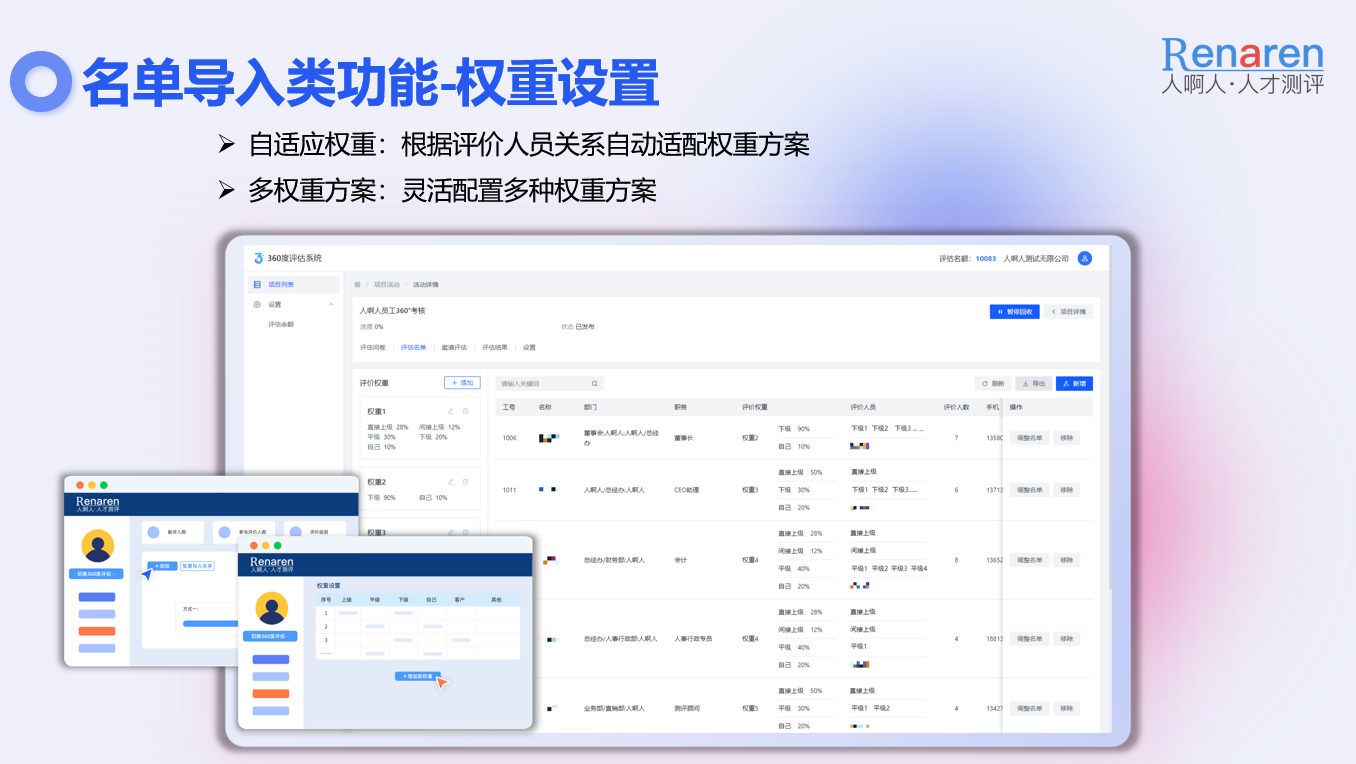Viewport: 1356px width, 764px height.
Task: Click 移除 in the 人事行政专员 row
Action: [x=1066, y=638]
